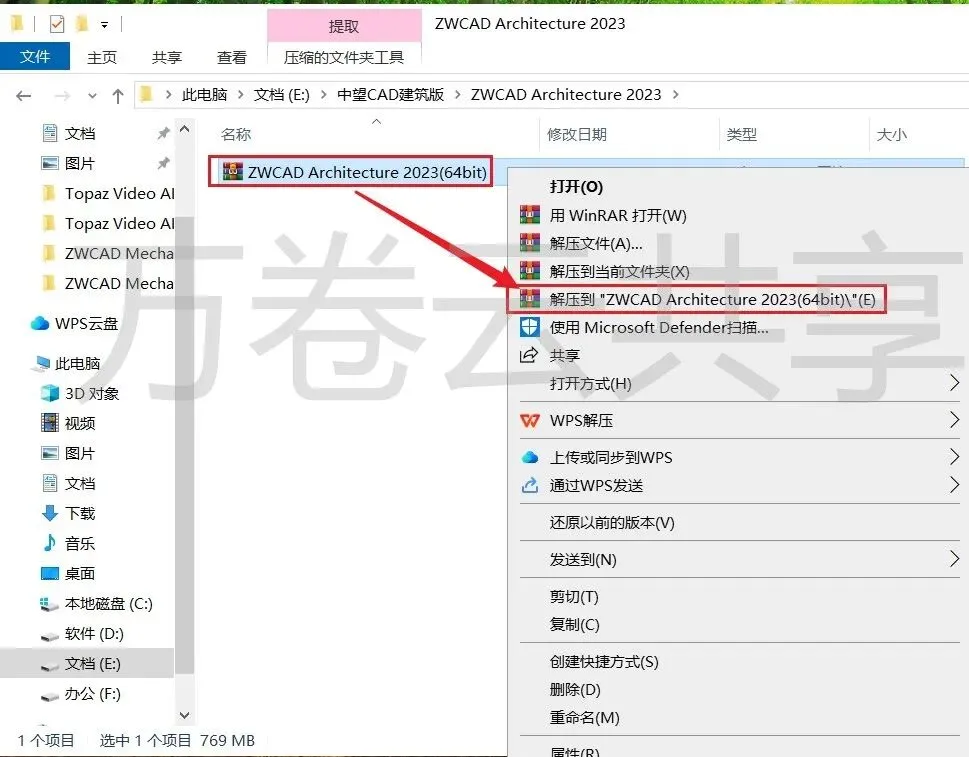This screenshot has height=757, width=969.
Task: Open 音乐 in navigation pane
Action: pos(80,543)
